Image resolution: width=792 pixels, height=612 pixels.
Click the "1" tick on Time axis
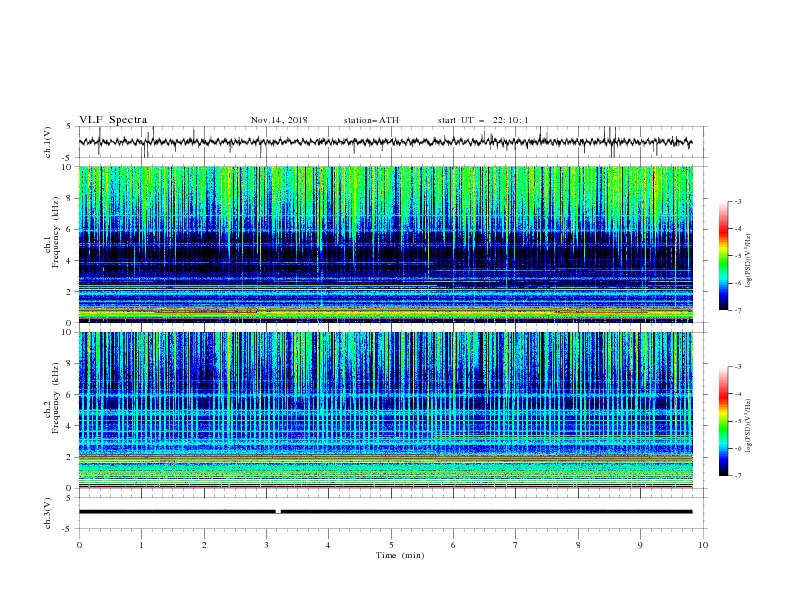point(141,545)
